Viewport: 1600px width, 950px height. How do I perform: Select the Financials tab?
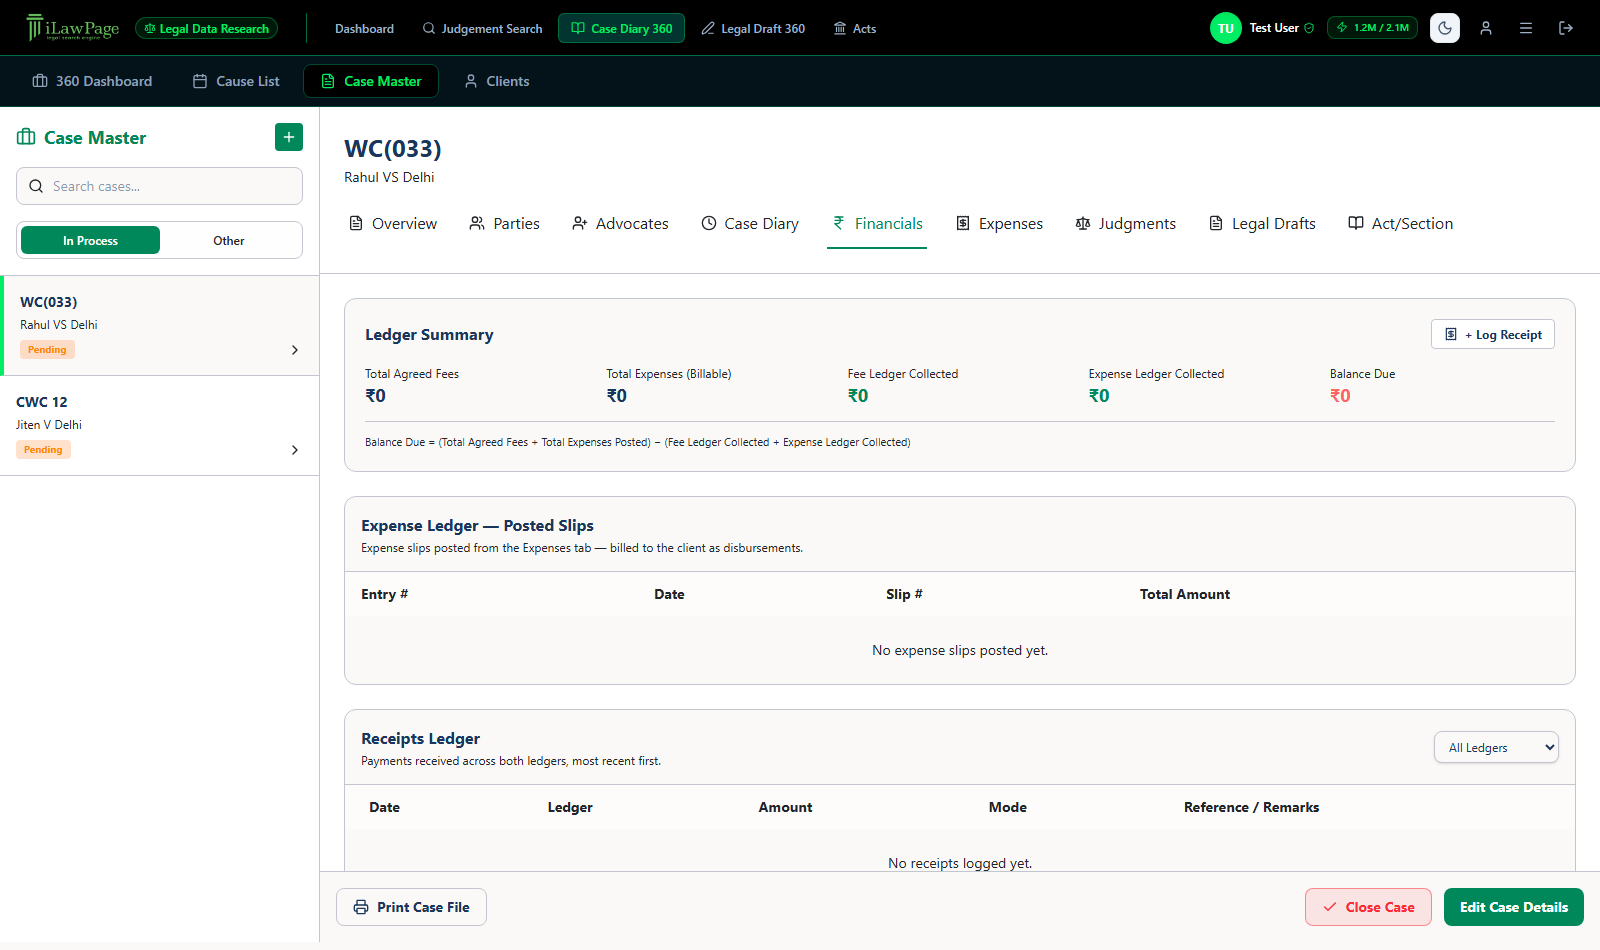coord(877,224)
